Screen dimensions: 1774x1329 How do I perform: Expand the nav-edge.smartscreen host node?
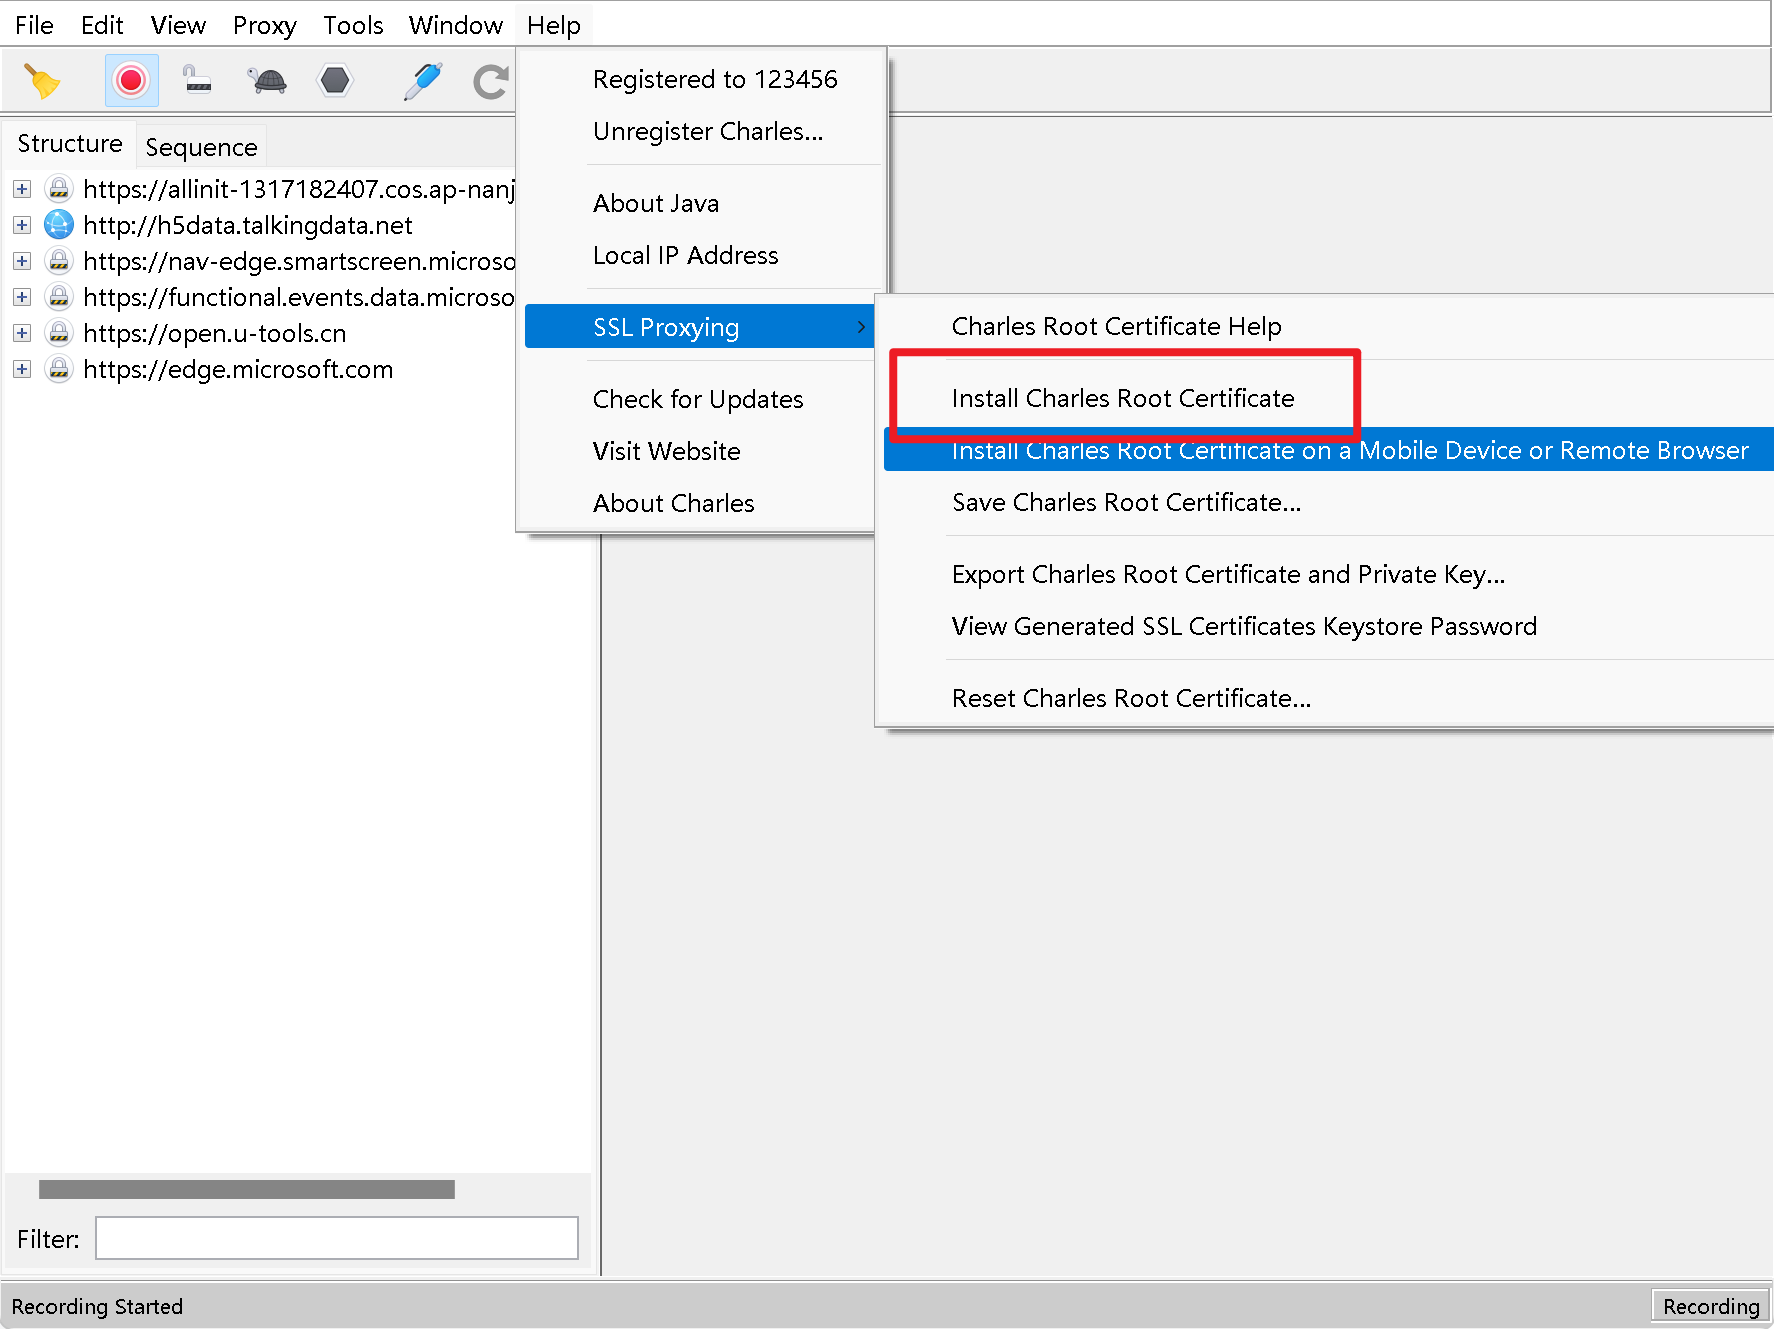coord(22,261)
